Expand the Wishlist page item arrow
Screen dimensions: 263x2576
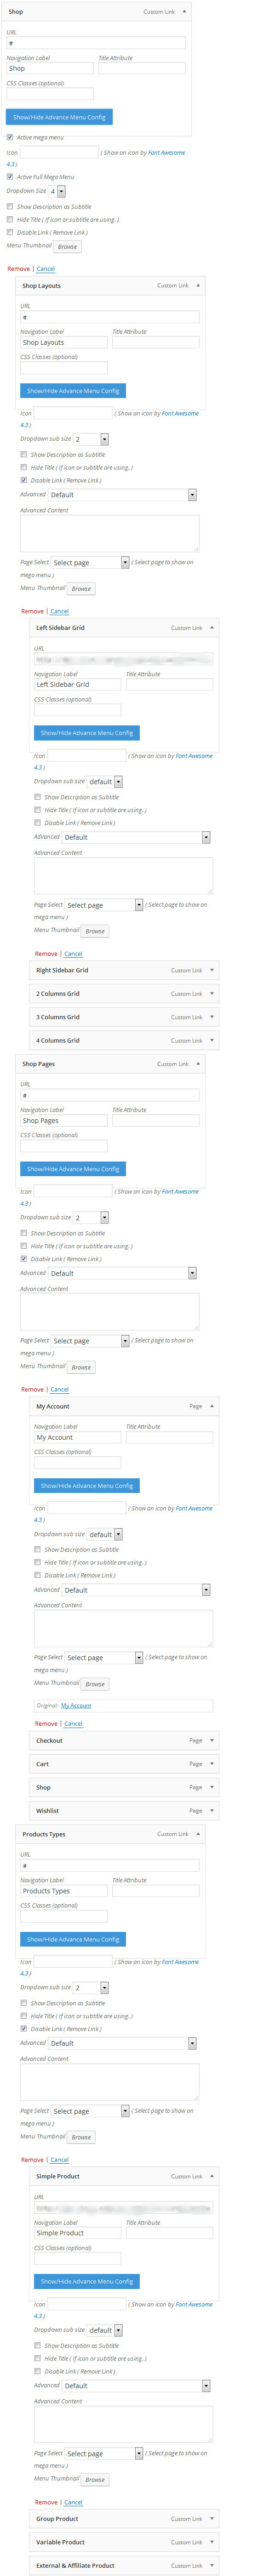tap(212, 1810)
